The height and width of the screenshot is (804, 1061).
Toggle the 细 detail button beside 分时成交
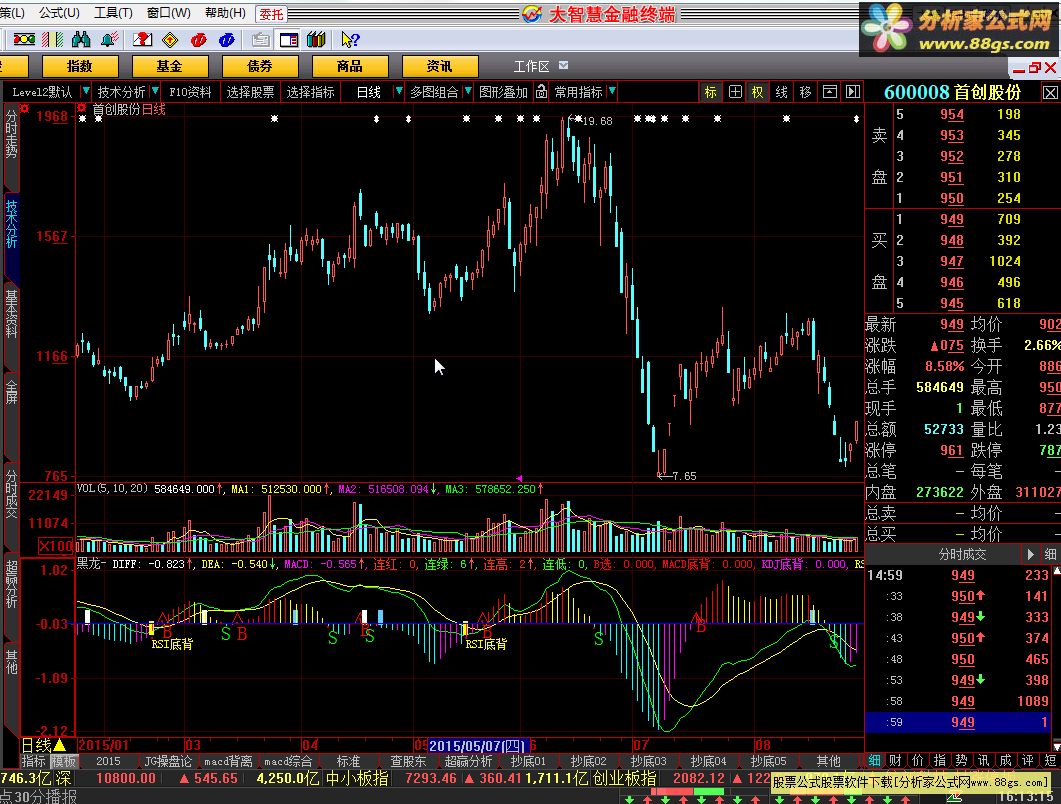pyautogui.click(x=1050, y=554)
